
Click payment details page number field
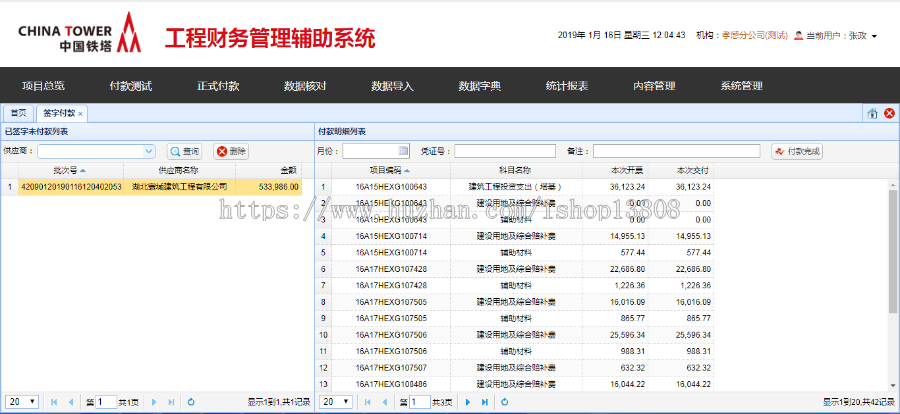pyautogui.click(x=420, y=402)
